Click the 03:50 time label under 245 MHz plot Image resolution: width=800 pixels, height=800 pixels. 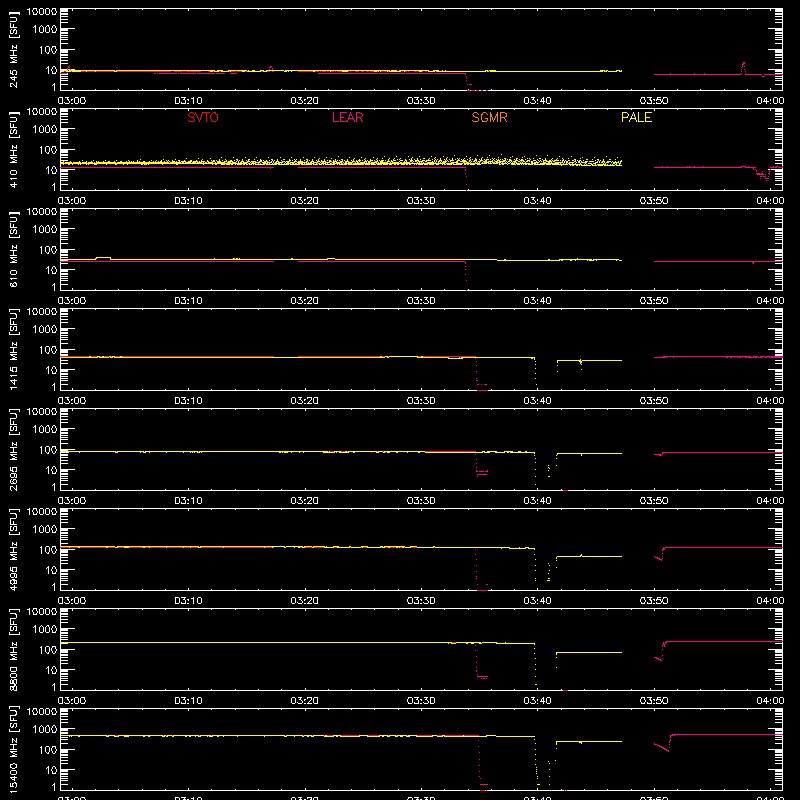pos(654,101)
